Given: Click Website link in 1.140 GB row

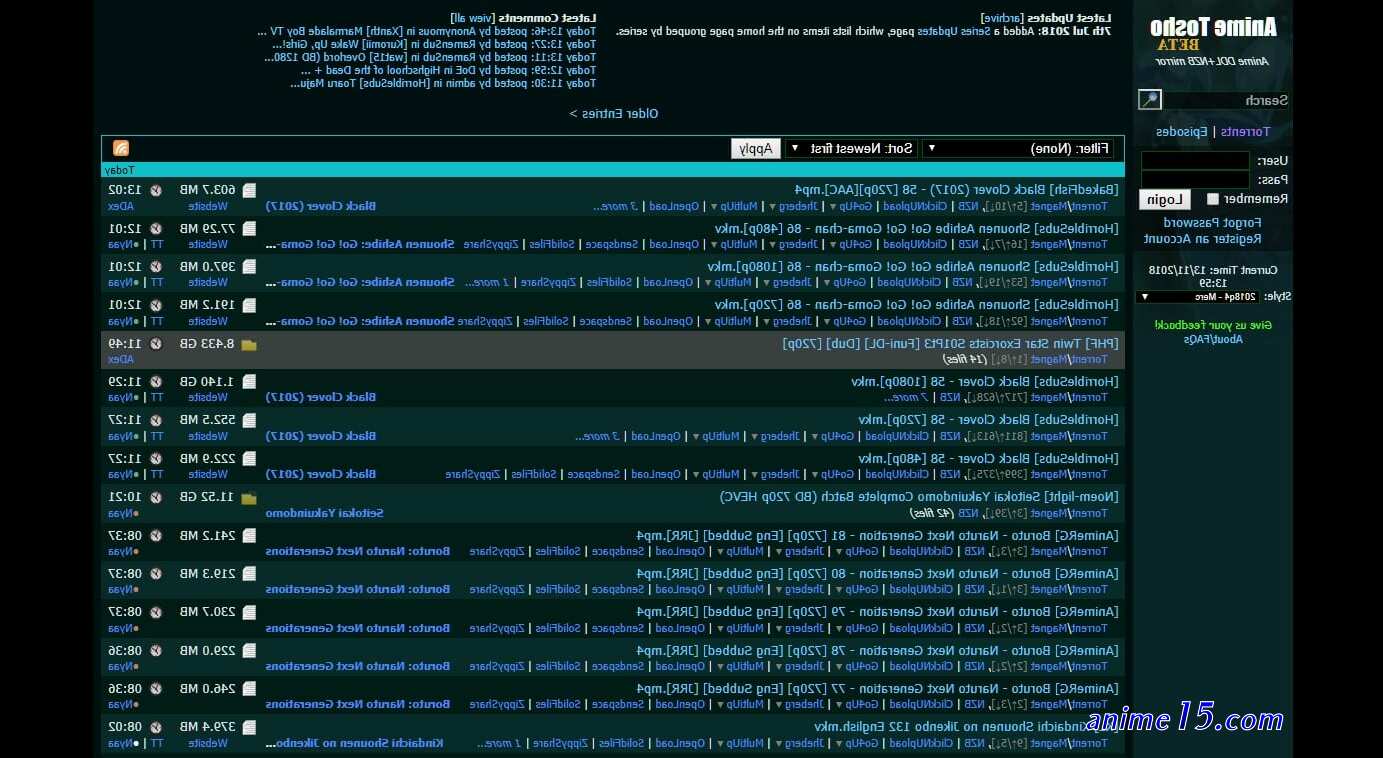Looking at the screenshot, I should pos(208,397).
